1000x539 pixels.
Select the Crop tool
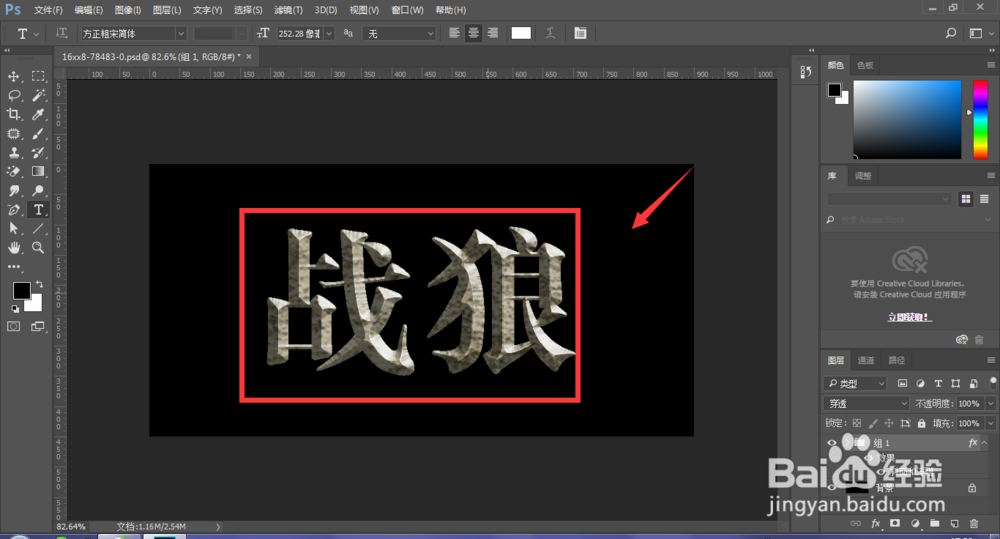(13, 115)
